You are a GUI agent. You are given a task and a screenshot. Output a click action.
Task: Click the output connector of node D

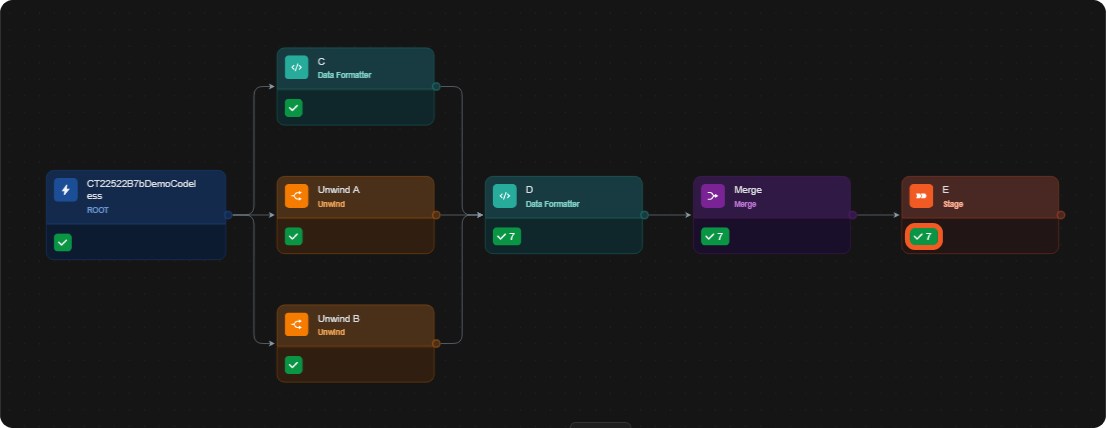[x=644, y=215]
